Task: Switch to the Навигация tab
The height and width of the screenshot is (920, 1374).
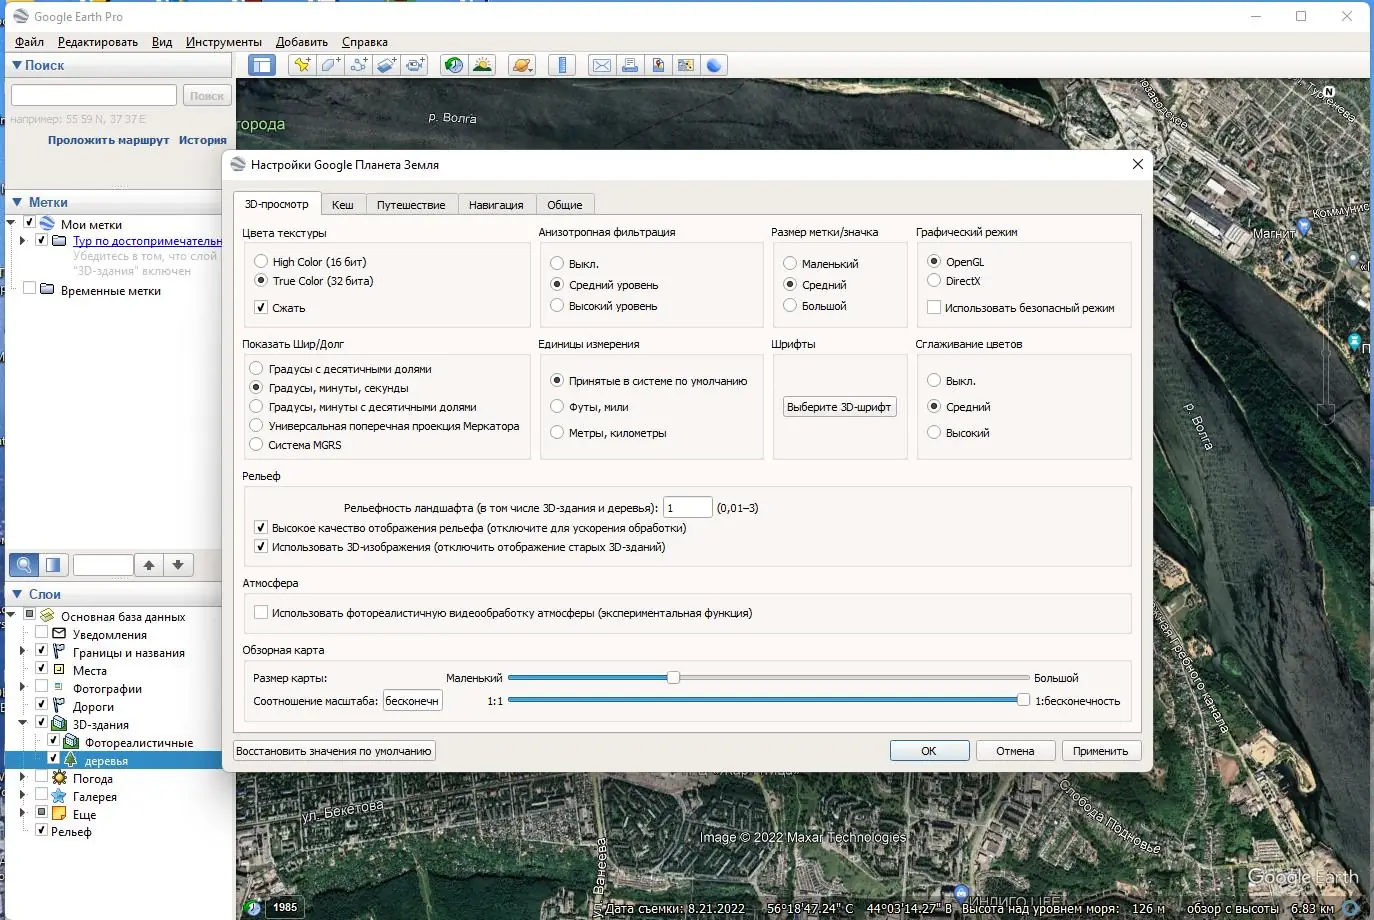Action: click(496, 205)
